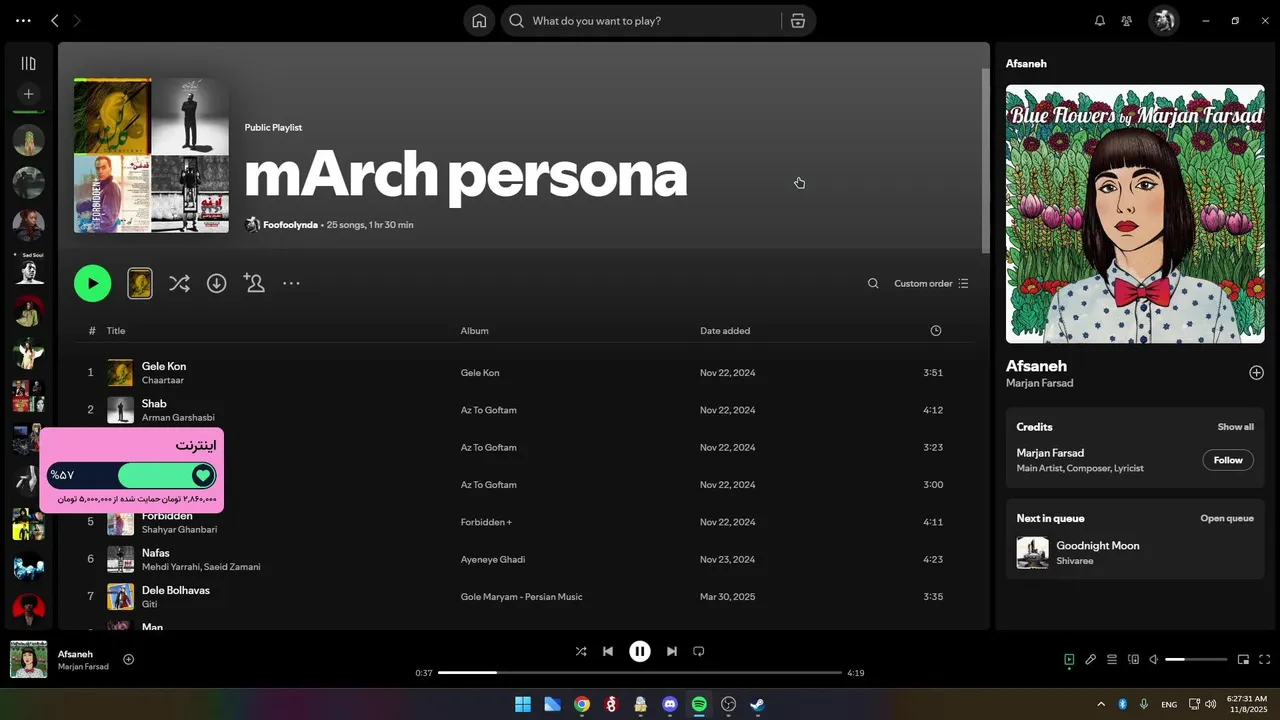Select the Gele Kon track title

click(x=164, y=366)
